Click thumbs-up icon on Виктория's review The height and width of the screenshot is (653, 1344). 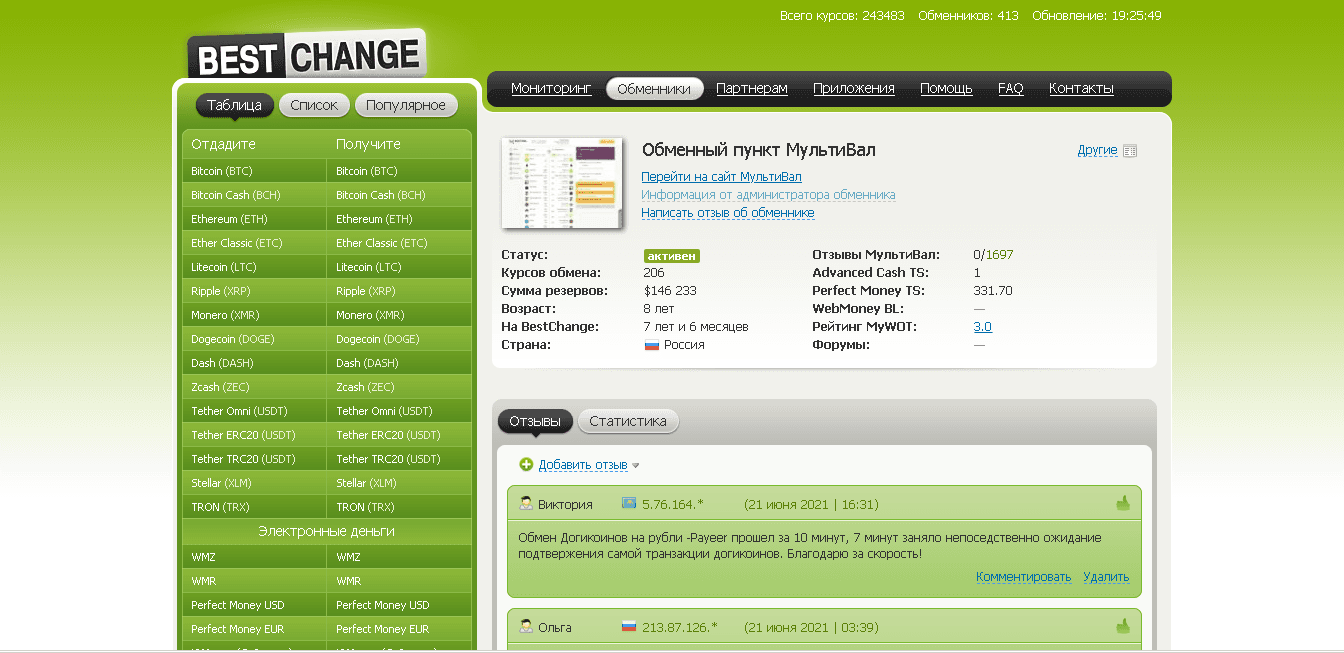click(1123, 503)
